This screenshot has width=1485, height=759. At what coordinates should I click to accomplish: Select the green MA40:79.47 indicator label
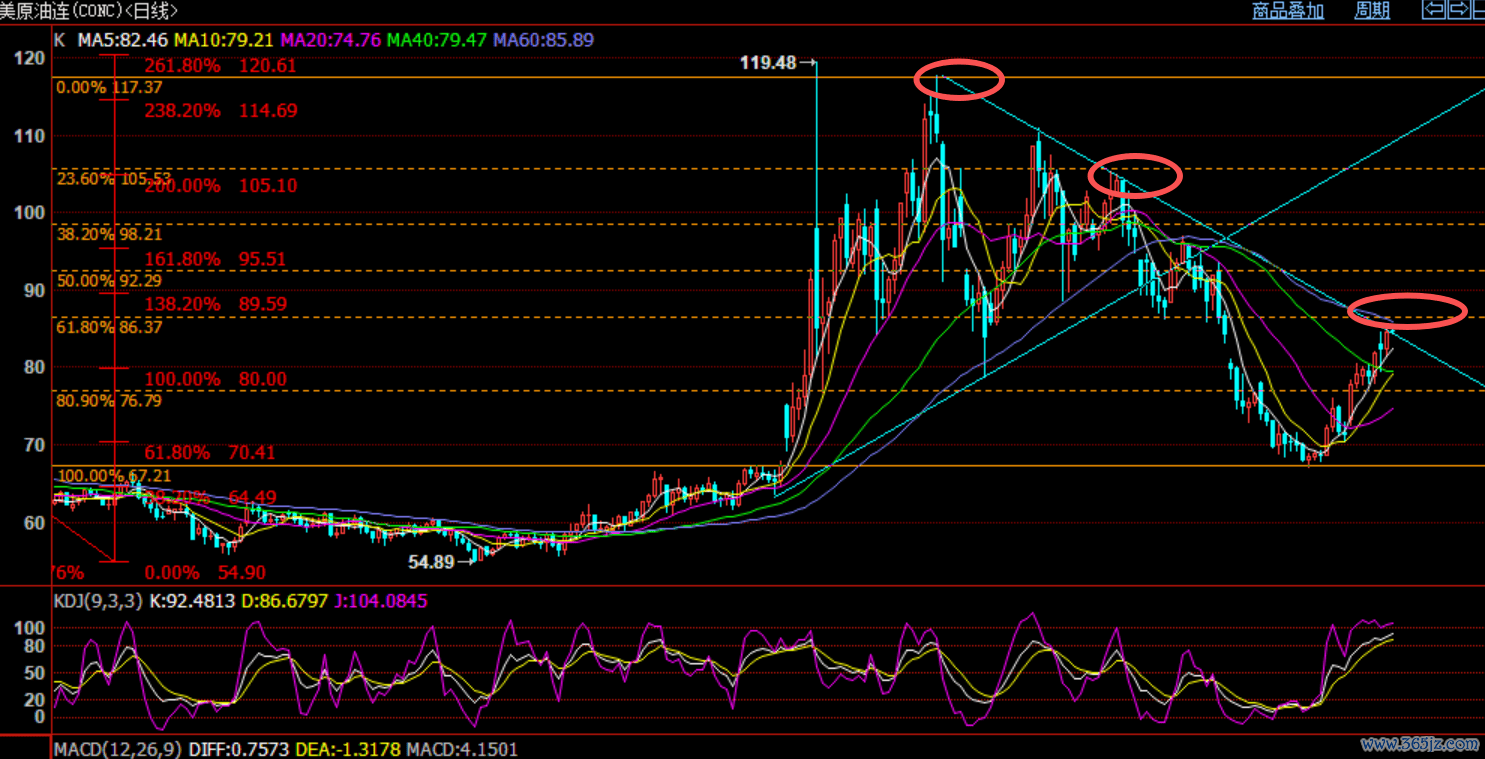(437, 41)
